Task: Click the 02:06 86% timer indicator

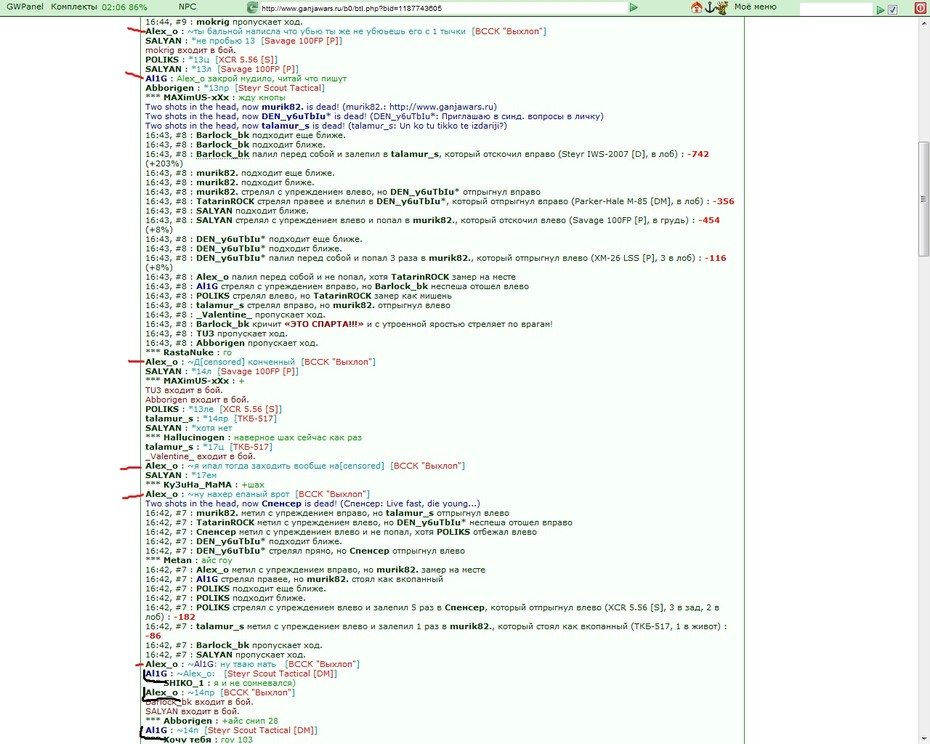Action: coord(124,8)
